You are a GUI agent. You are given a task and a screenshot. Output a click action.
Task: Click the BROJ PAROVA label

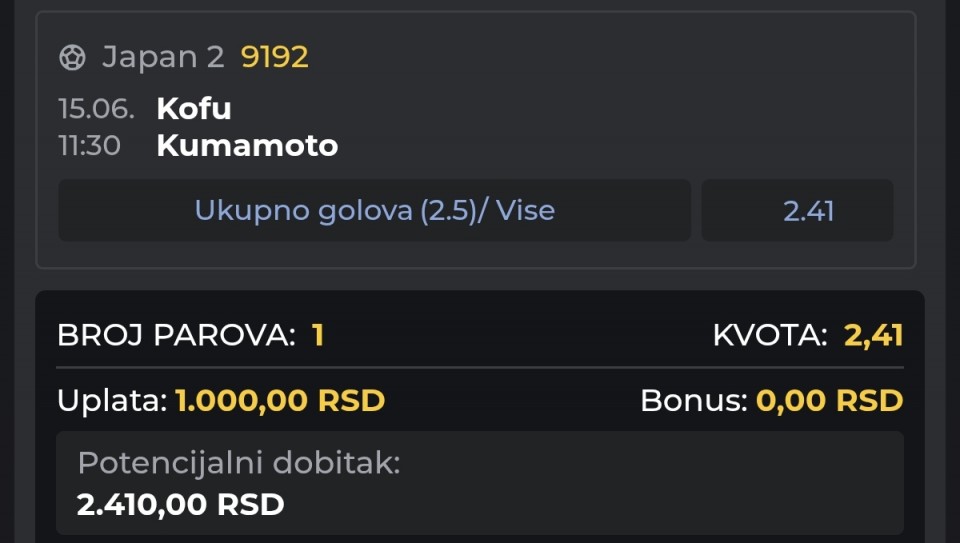176,335
